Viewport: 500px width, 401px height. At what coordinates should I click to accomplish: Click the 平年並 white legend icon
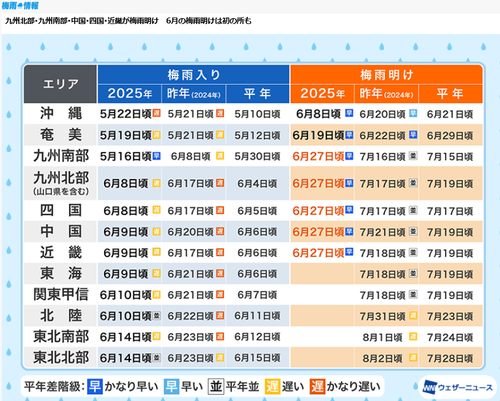216,386
